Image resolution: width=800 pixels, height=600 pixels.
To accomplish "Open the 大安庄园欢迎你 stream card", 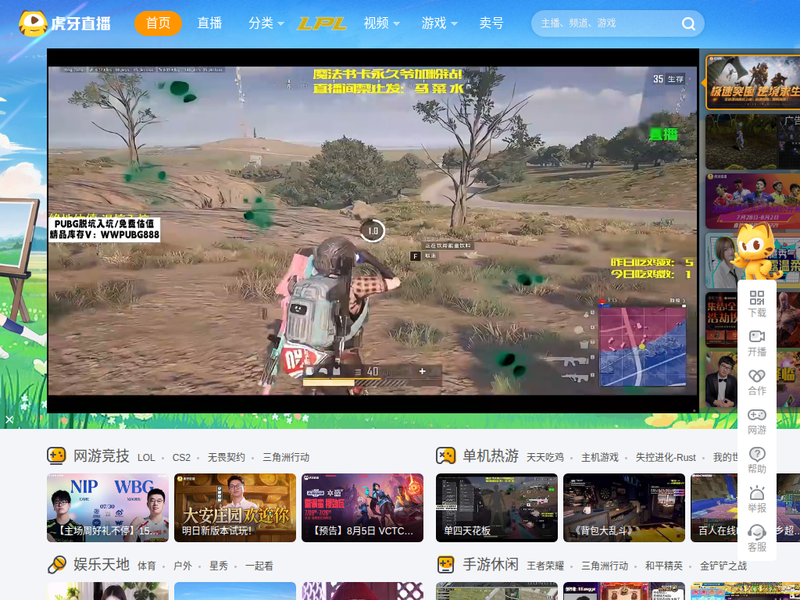I will tap(235, 508).
